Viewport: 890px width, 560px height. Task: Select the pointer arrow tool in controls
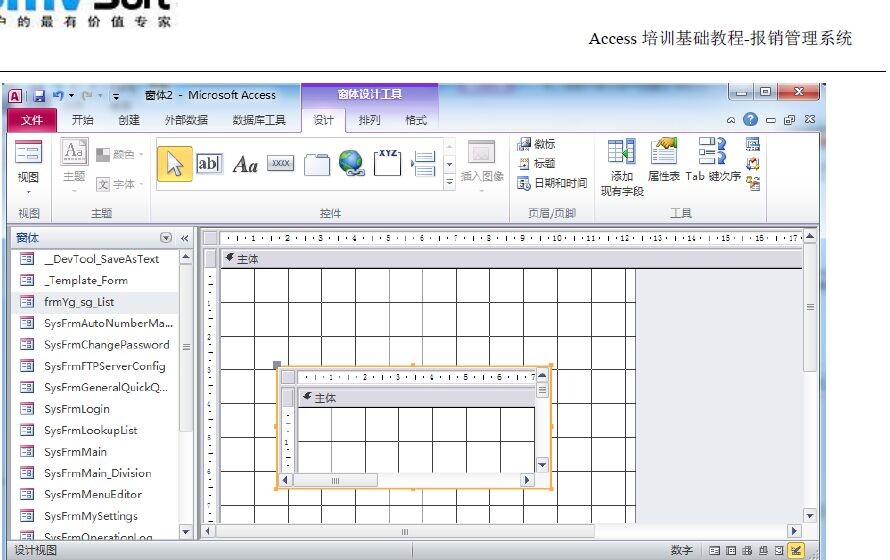(175, 164)
